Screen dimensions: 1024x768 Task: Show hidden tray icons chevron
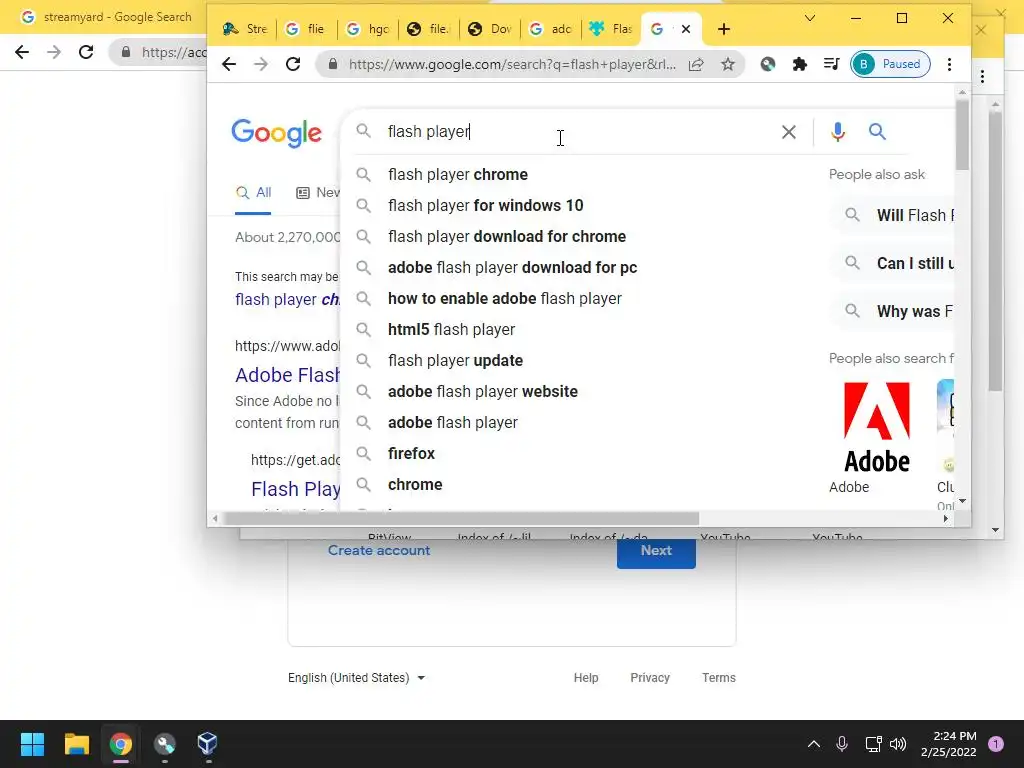click(x=814, y=744)
